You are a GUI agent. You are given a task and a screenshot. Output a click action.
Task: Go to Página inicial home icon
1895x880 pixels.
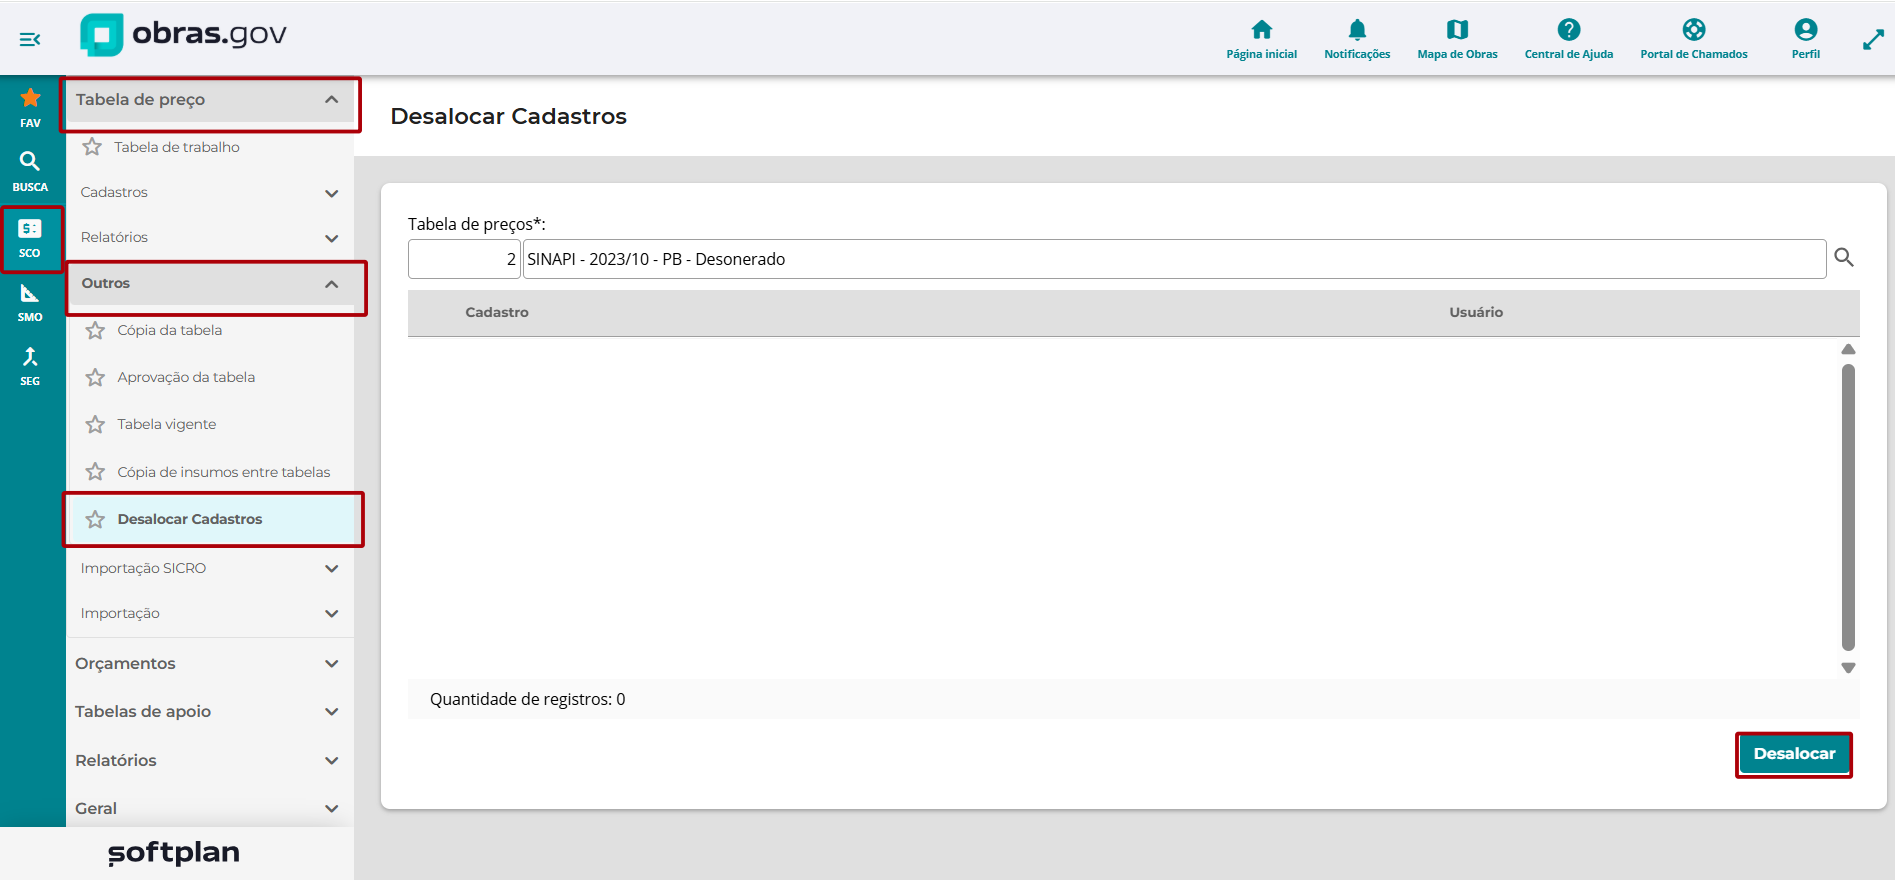(1262, 29)
